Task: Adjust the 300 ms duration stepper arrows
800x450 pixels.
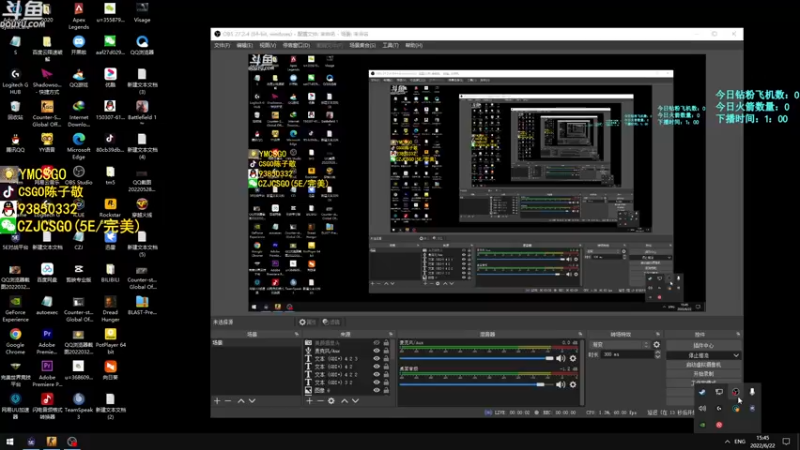Action: tap(657, 354)
